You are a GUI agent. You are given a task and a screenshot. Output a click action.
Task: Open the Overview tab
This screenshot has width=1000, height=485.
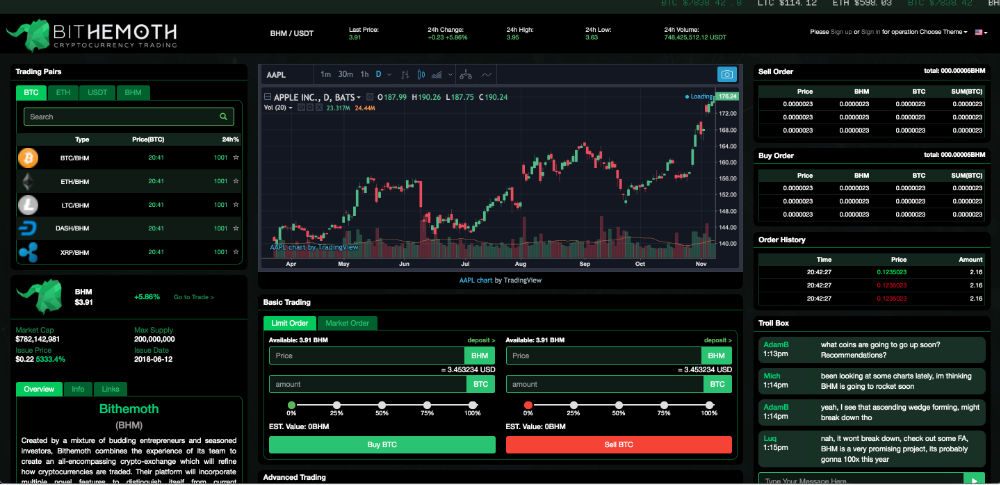point(39,389)
